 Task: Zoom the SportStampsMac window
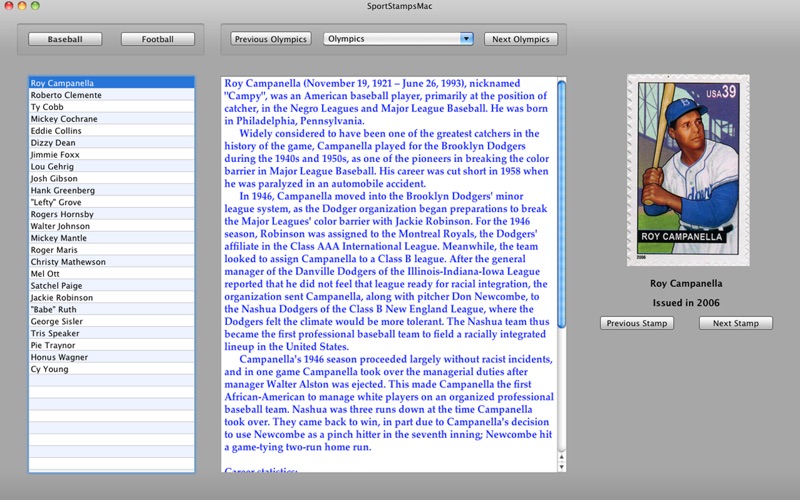[x=35, y=6]
